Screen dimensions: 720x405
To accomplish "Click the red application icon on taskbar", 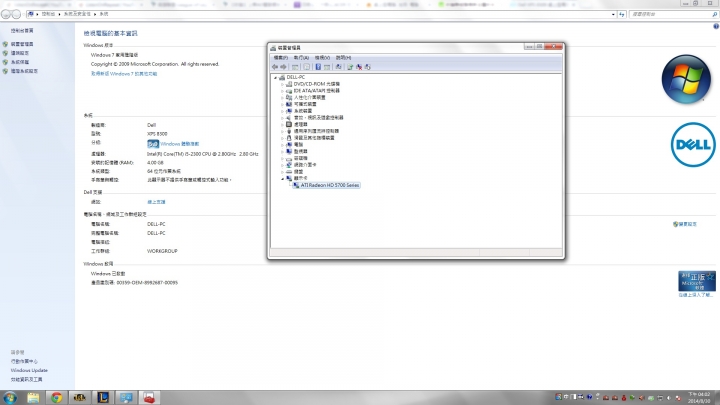I will [149, 398].
